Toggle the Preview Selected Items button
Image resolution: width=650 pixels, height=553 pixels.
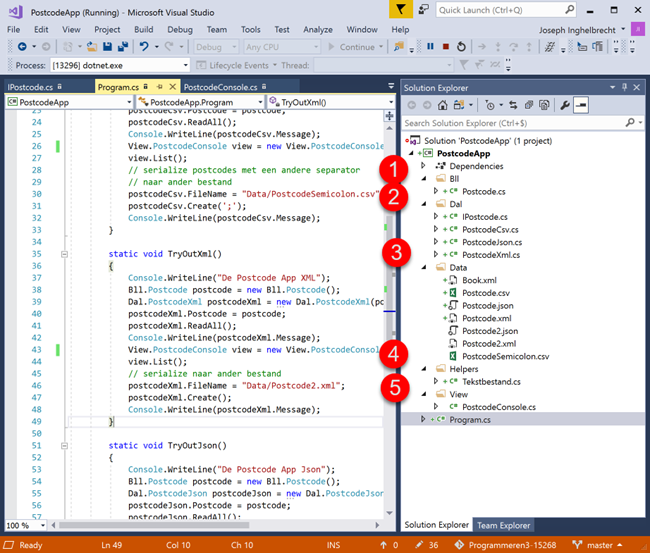(581, 105)
